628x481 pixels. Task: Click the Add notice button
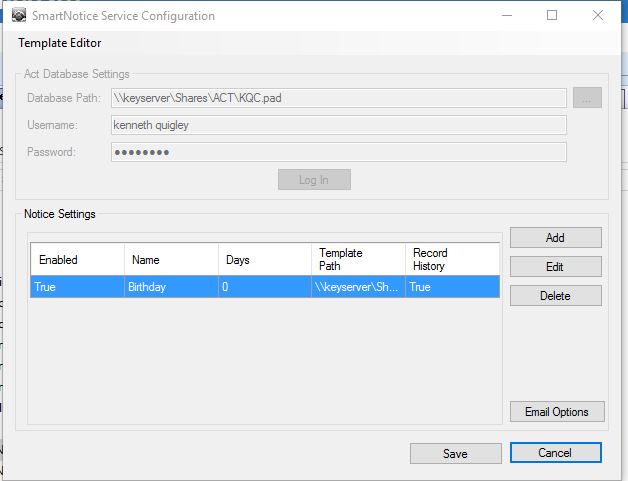[556, 237]
